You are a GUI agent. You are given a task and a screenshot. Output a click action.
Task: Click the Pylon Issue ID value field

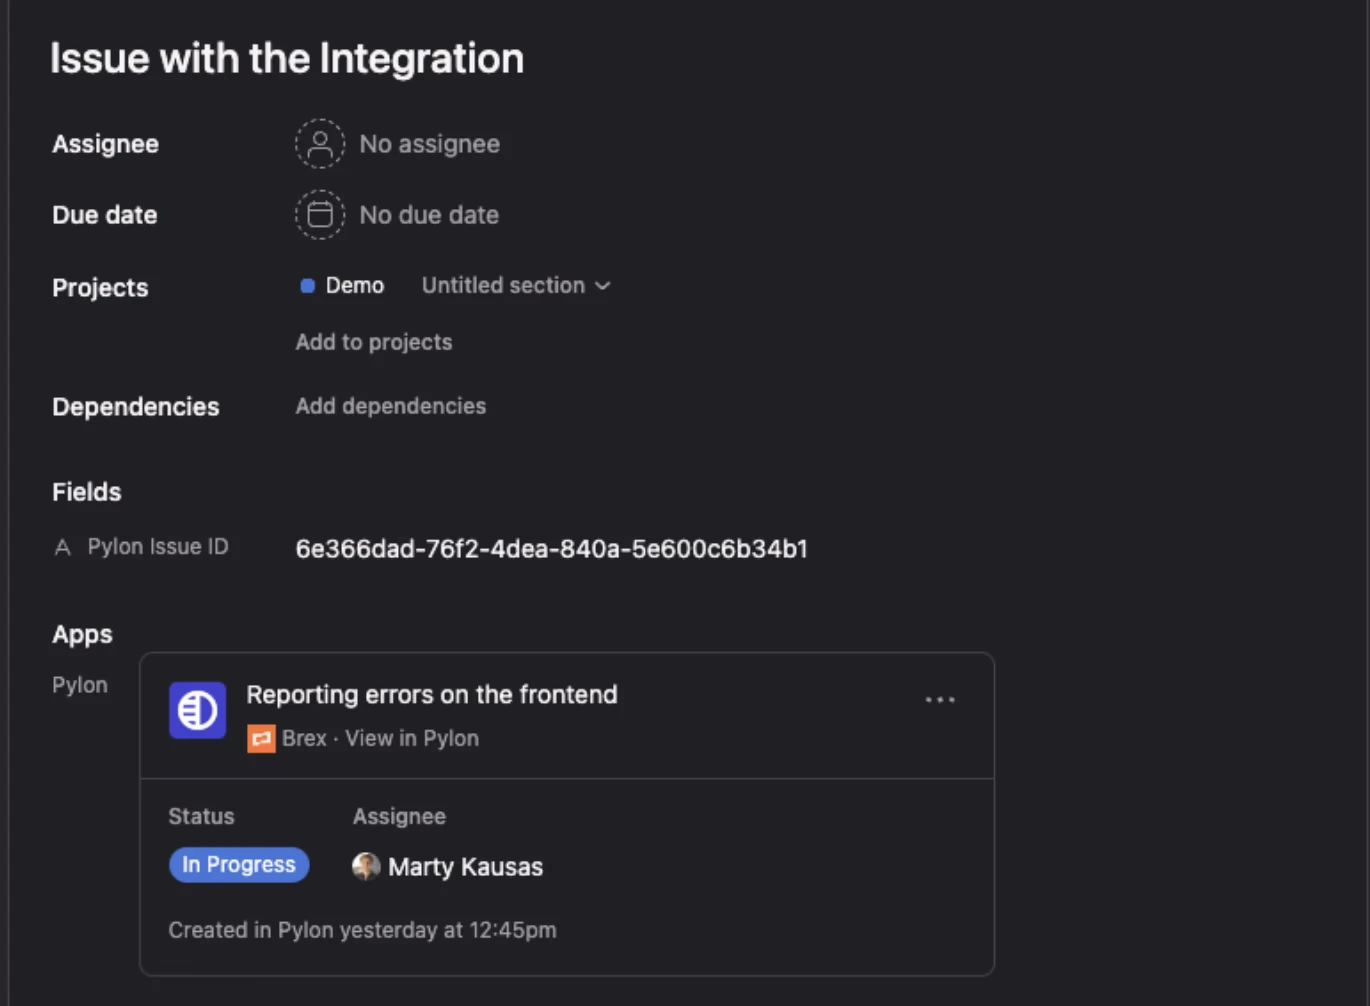(x=551, y=549)
